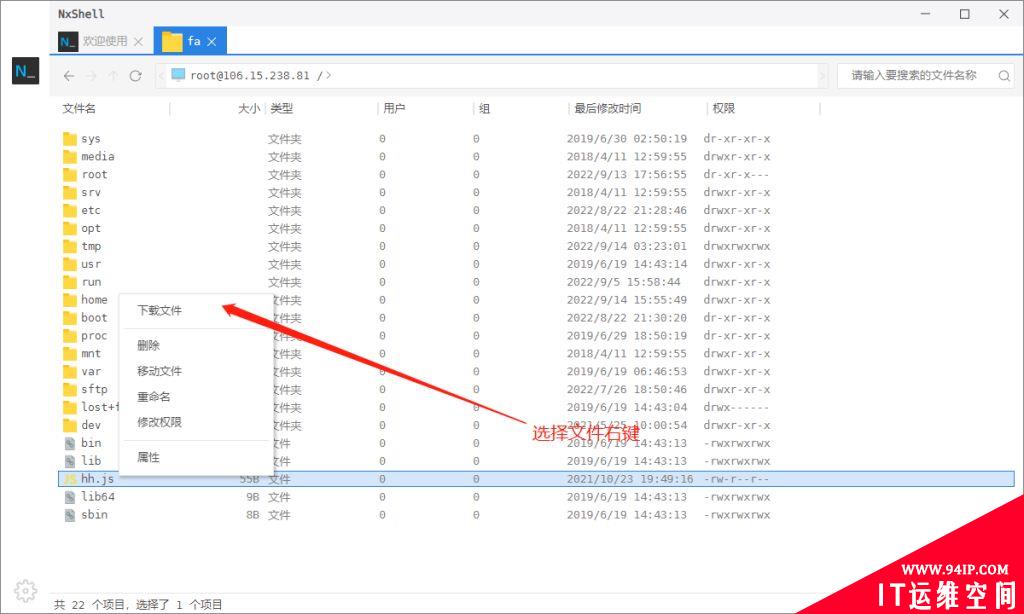Select the lib64 file icon

[70, 497]
